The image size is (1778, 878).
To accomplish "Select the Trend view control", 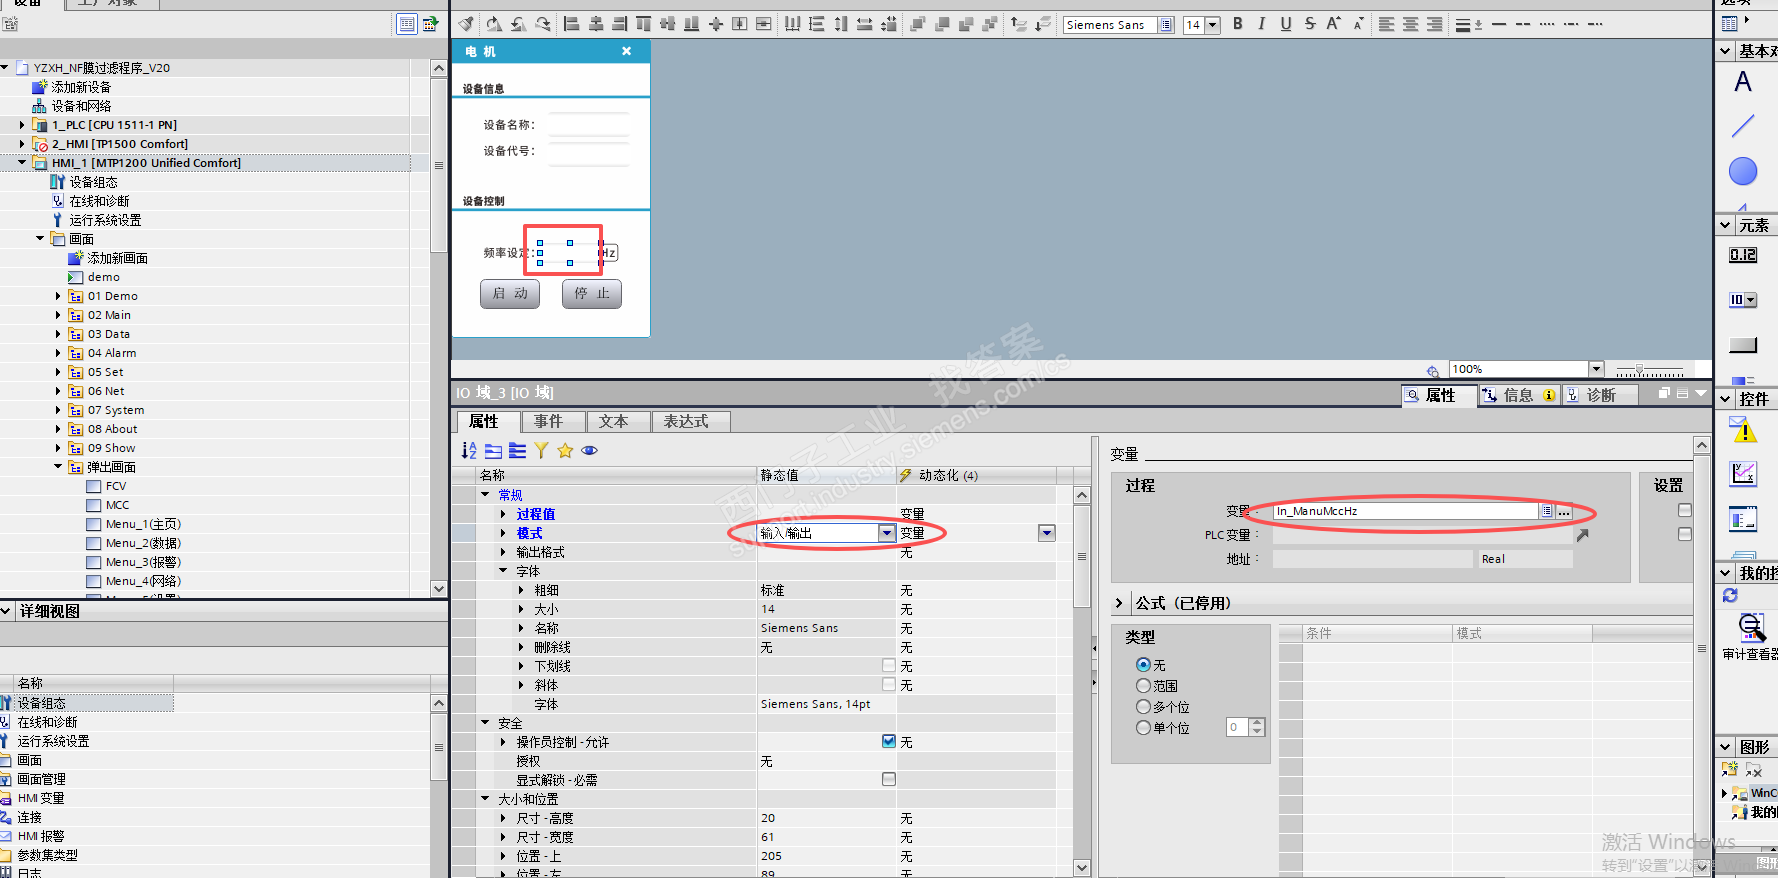I will pos(1744,474).
